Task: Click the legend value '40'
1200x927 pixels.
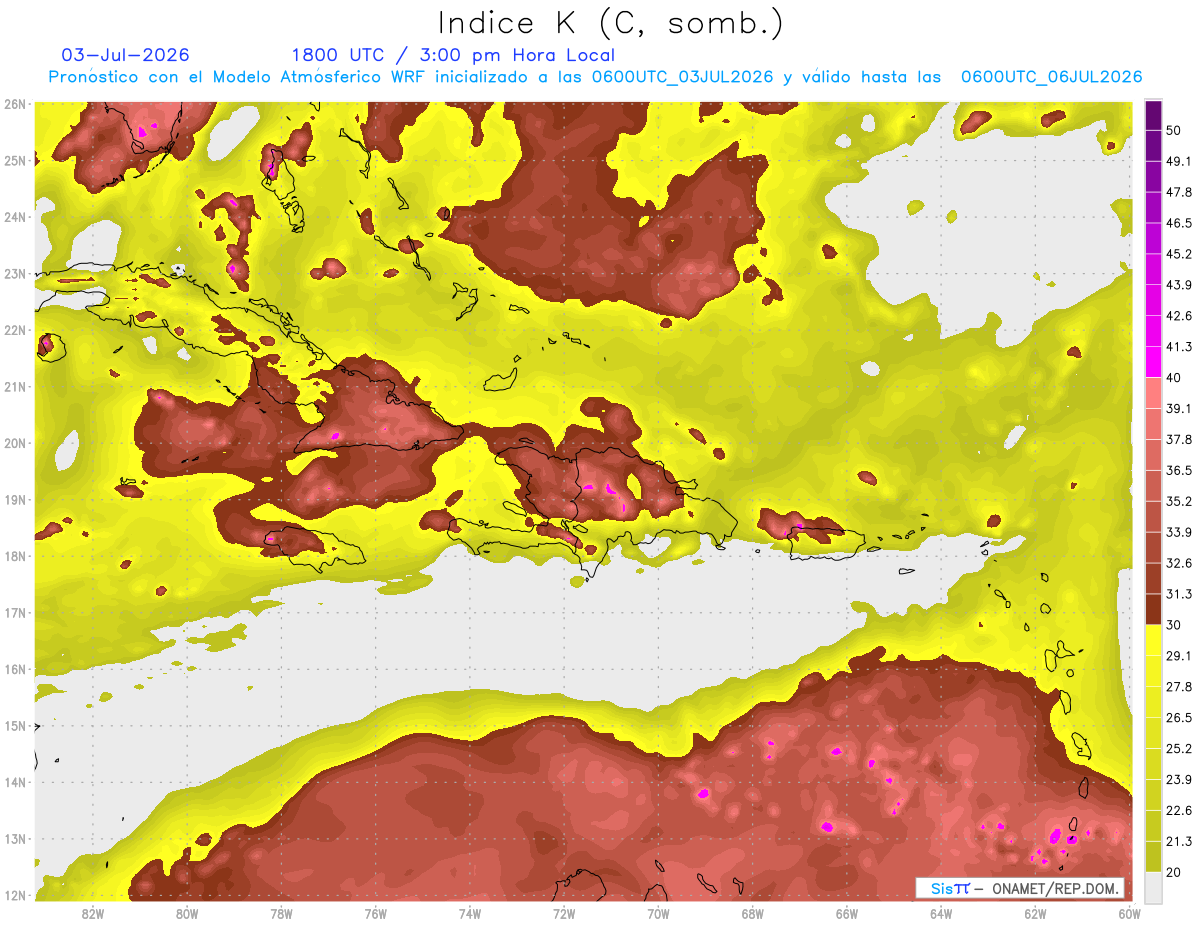Action: pos(1174,378)
